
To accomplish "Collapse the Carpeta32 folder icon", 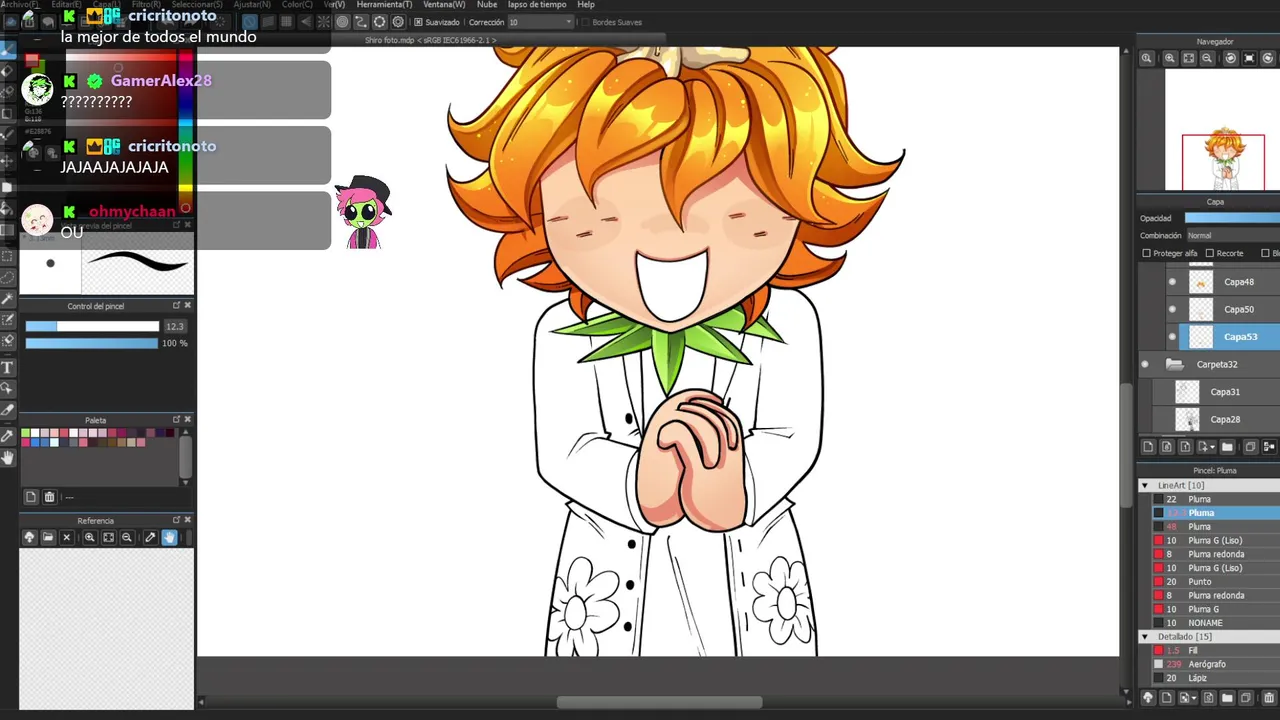I will [1175, 364].
